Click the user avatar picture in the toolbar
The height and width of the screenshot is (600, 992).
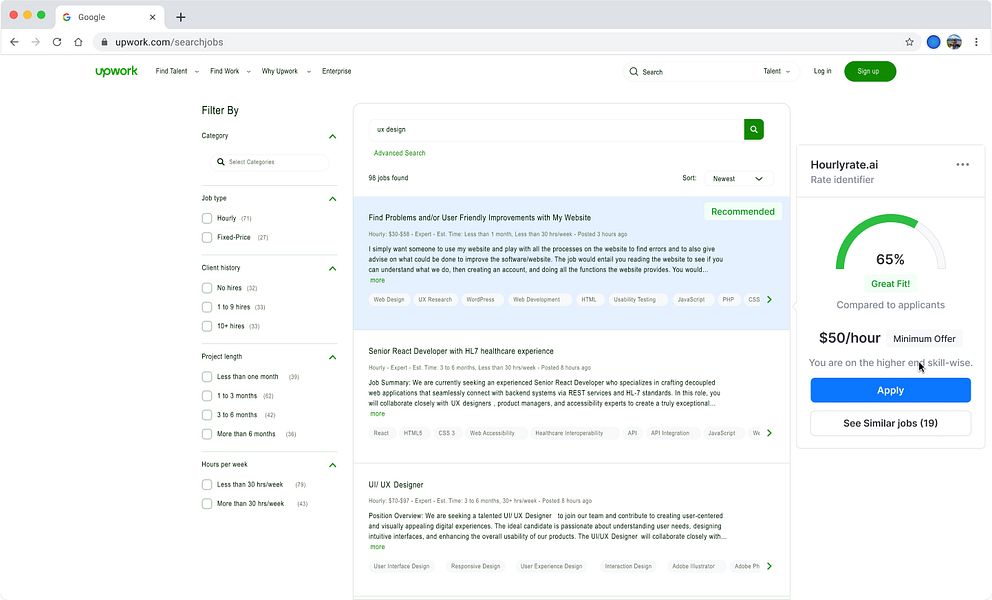coord(954,42)
